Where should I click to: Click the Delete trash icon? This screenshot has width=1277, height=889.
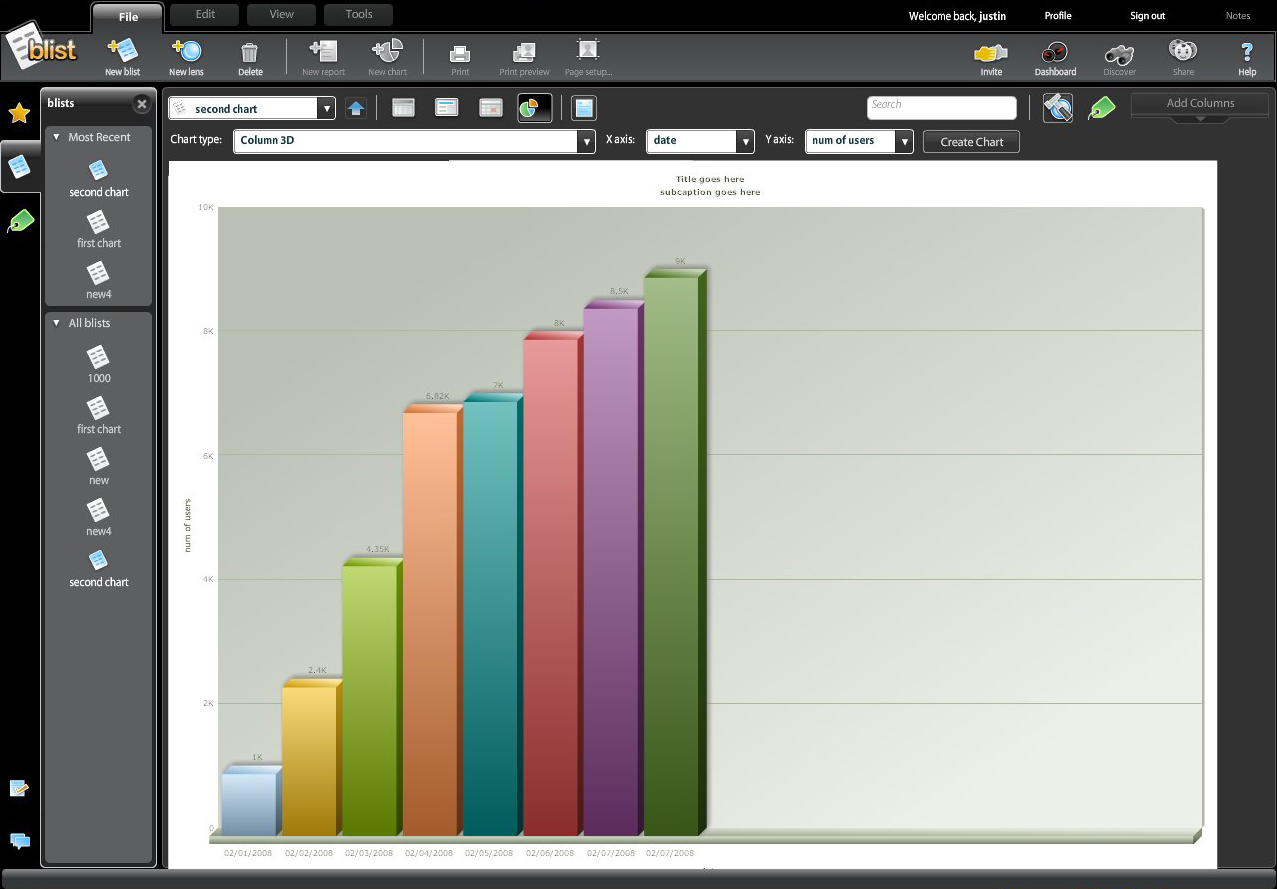(250, 52)
